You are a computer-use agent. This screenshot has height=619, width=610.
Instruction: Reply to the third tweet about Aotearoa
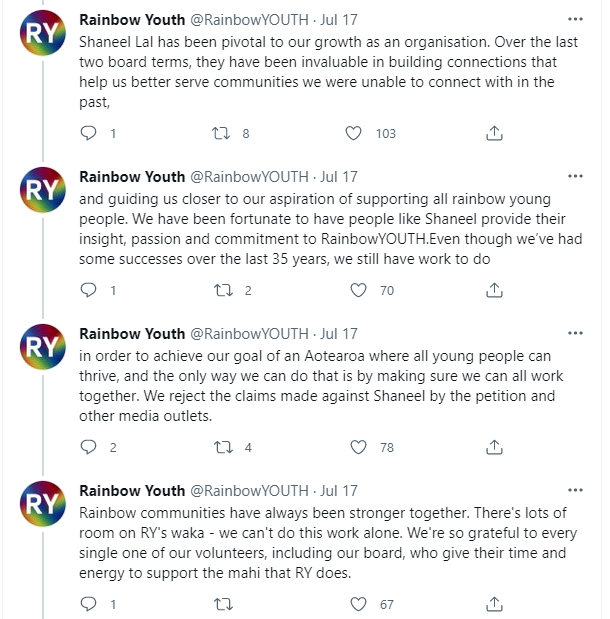point(88,447)
